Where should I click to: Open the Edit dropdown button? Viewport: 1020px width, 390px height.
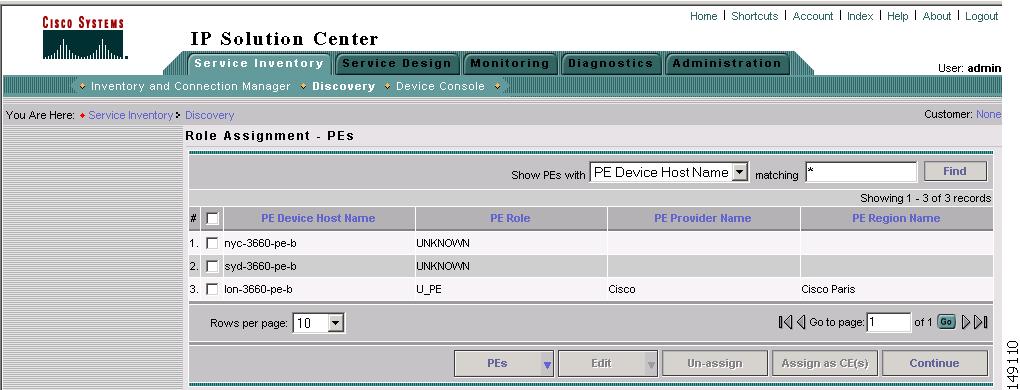tap(608, 363)
